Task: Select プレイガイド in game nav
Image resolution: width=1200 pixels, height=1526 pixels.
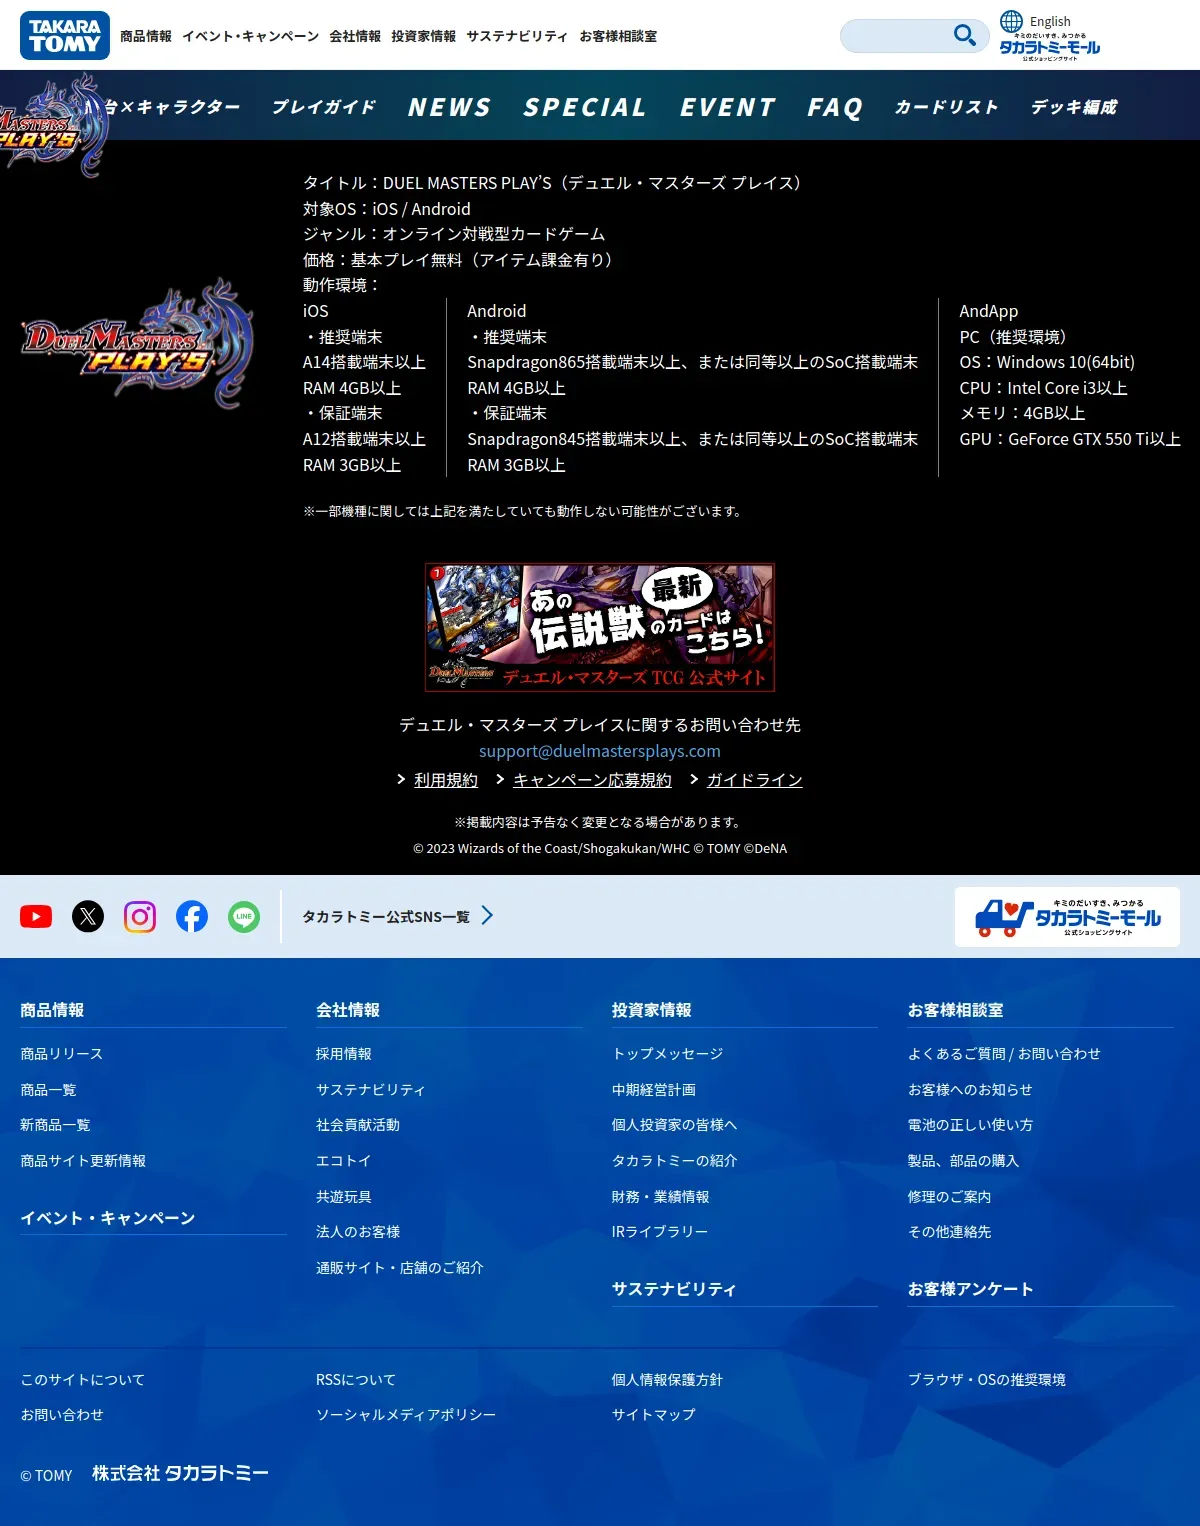Action: pyautogui.click(x=324, y=107)
